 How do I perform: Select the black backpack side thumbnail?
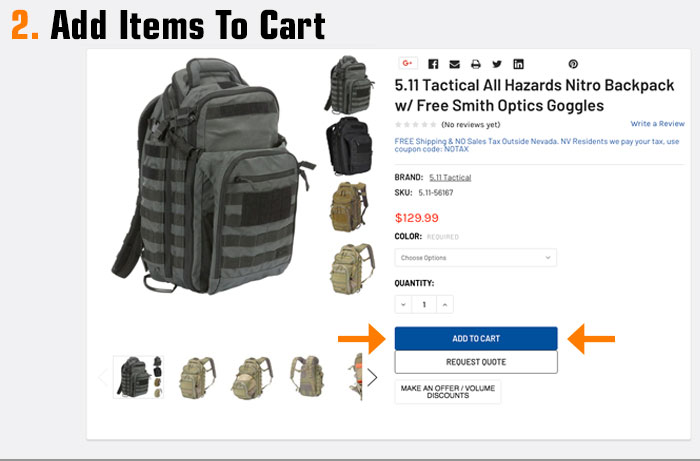pos(350,145)
